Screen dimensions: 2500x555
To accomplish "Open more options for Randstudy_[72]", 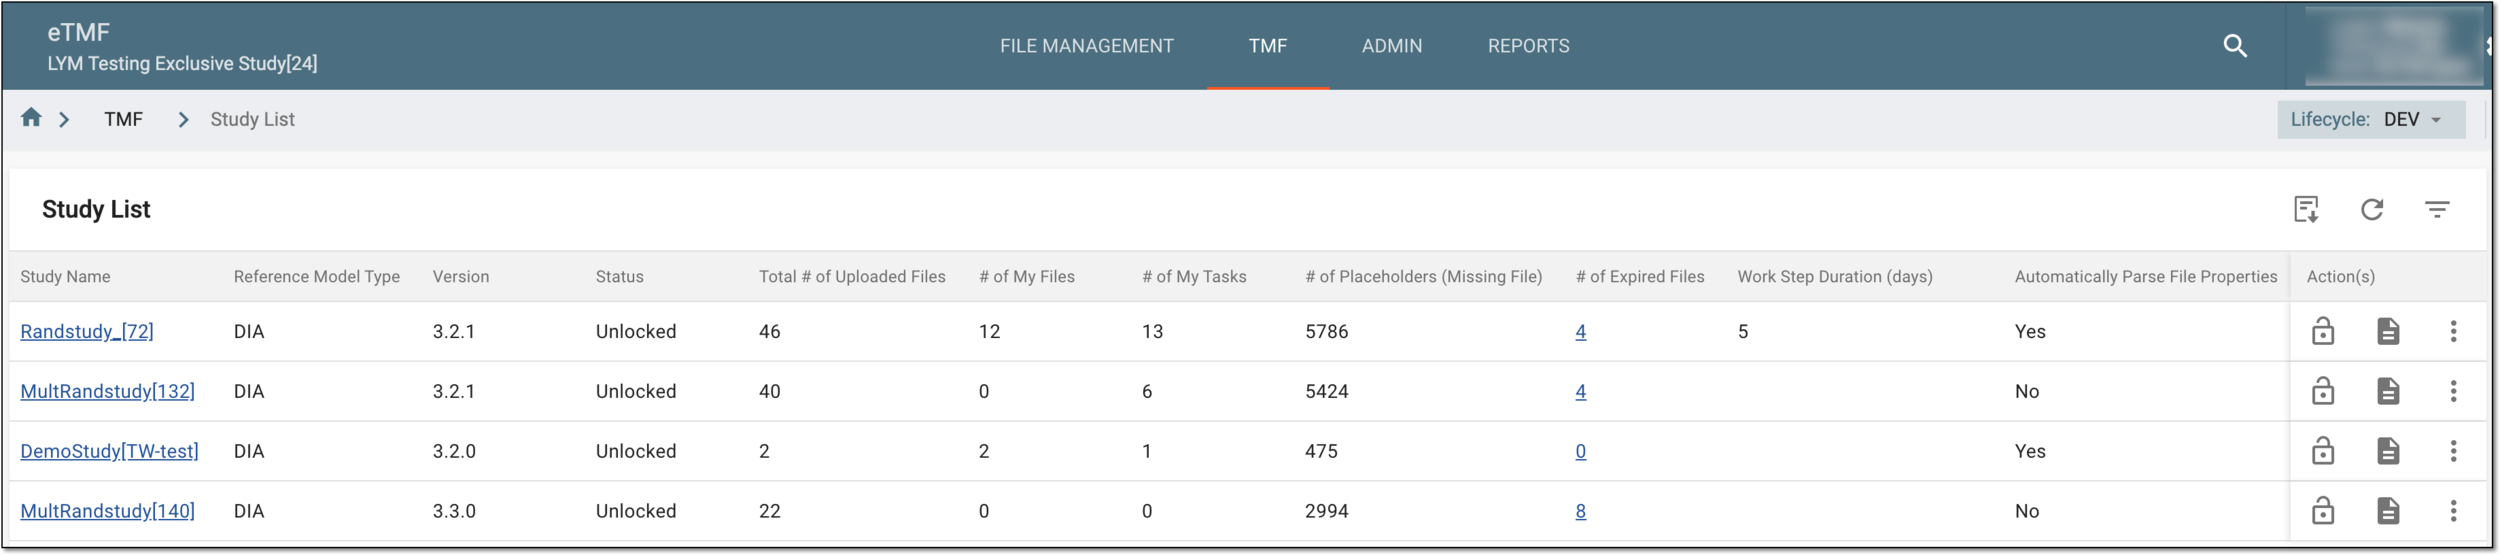I will 2453,332.
